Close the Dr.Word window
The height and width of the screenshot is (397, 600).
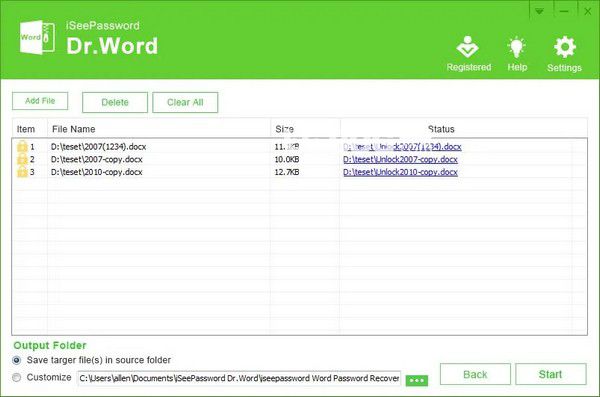click(x=588, y=11)
